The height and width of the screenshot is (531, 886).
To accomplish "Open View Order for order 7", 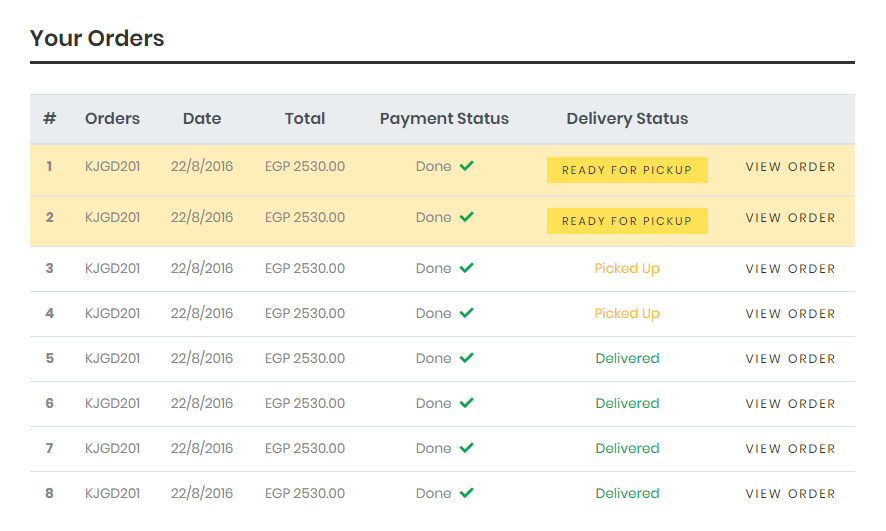I will pyautogui.click(x=790, y=449).
